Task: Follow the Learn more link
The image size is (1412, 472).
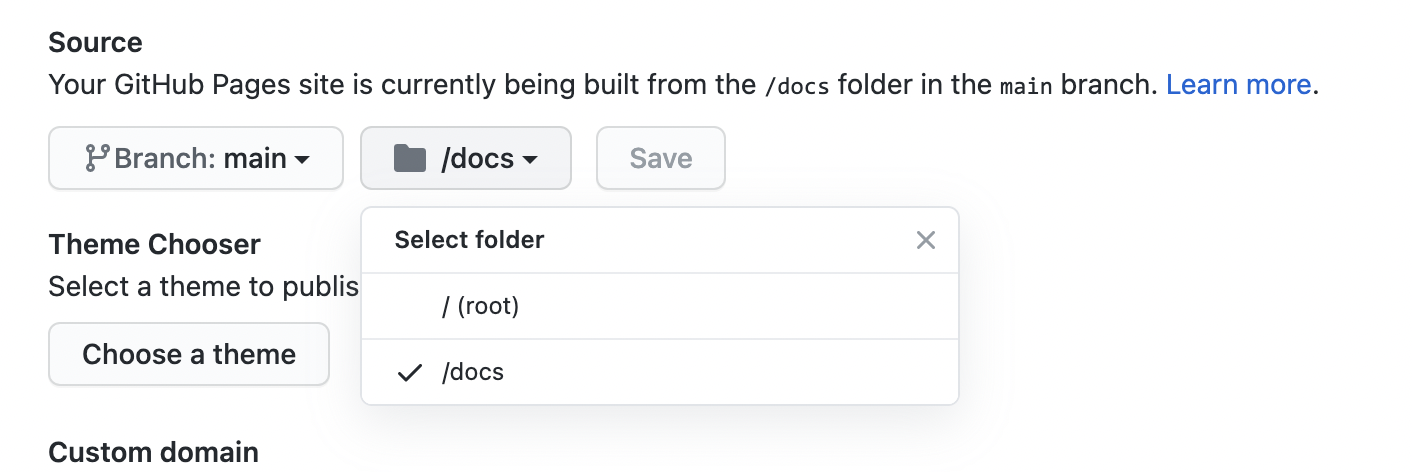Action: coord(1238,85)
